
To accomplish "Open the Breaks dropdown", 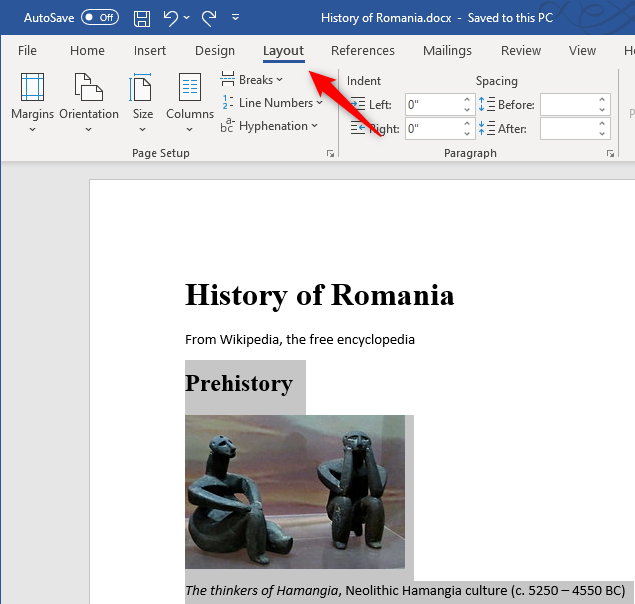I will (251, 80).
